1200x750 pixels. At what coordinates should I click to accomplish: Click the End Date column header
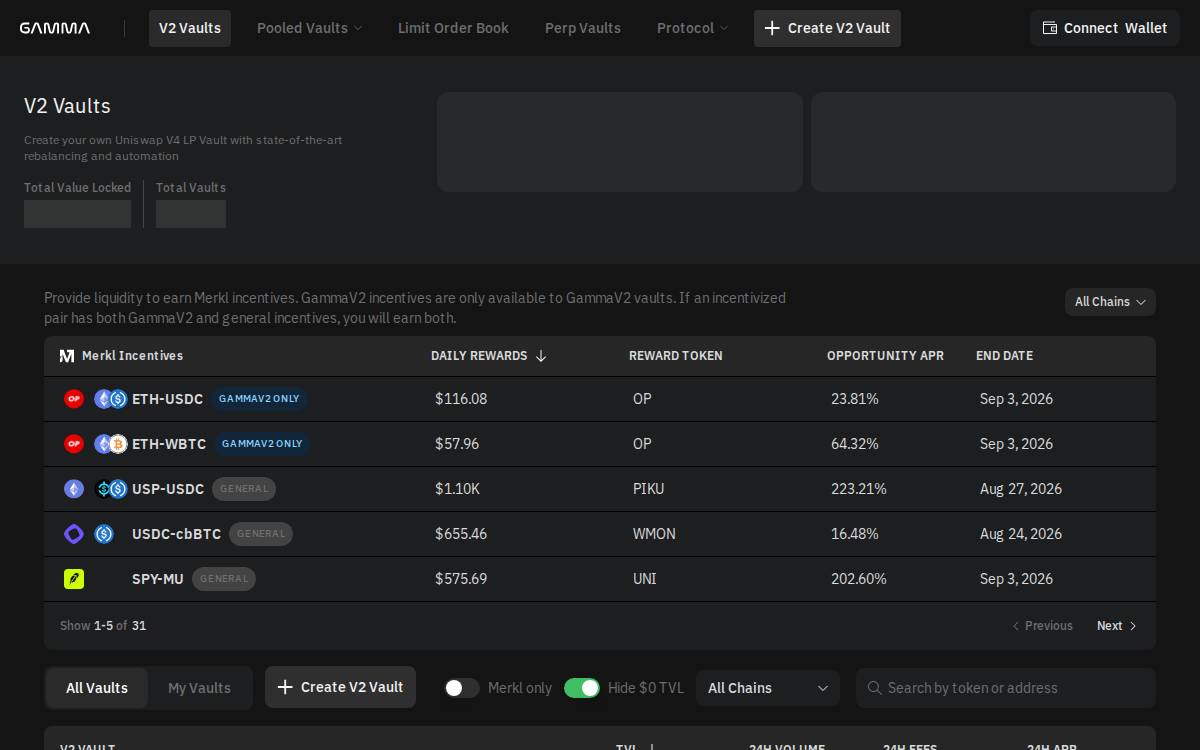1004,356
